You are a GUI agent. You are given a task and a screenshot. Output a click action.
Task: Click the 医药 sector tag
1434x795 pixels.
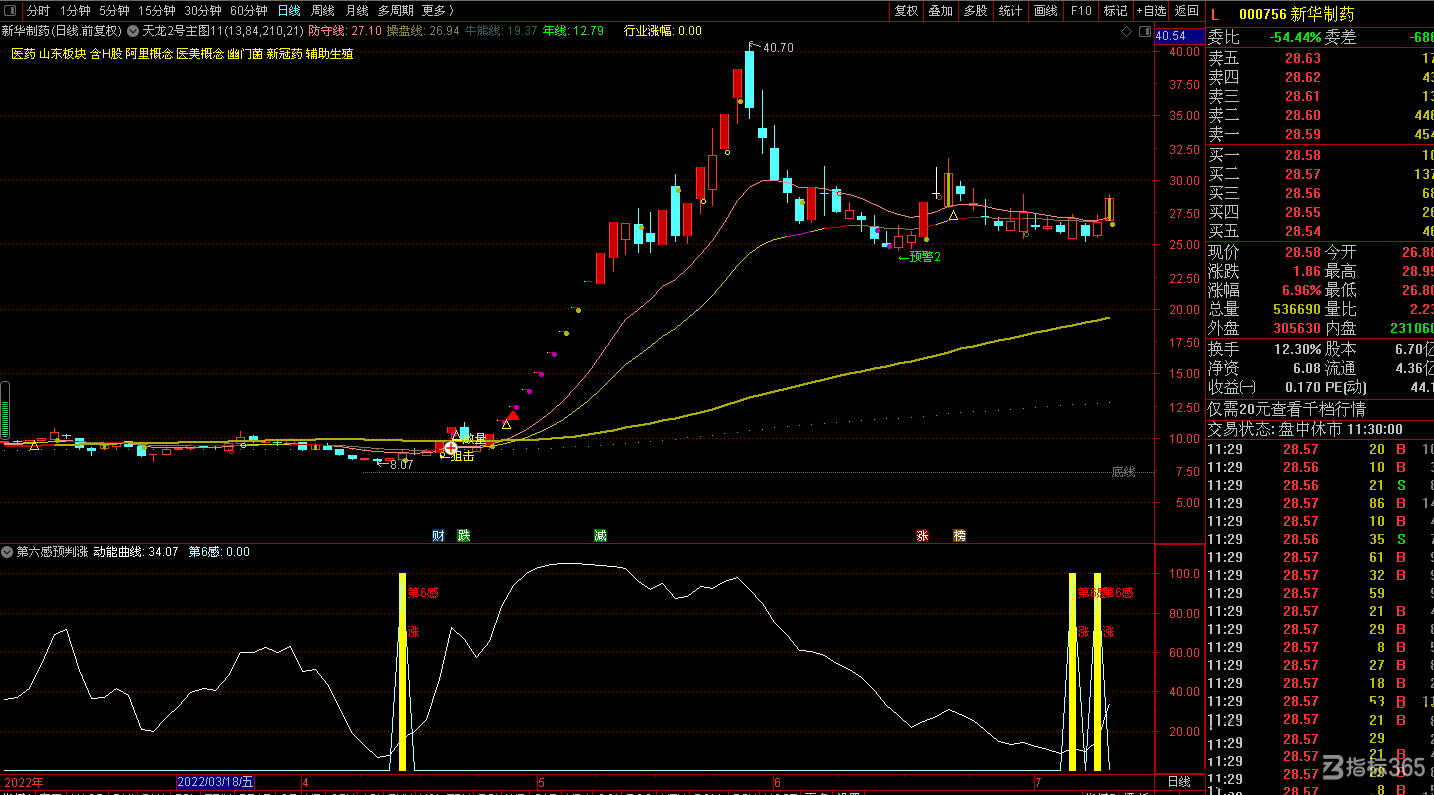click(23, 54)
